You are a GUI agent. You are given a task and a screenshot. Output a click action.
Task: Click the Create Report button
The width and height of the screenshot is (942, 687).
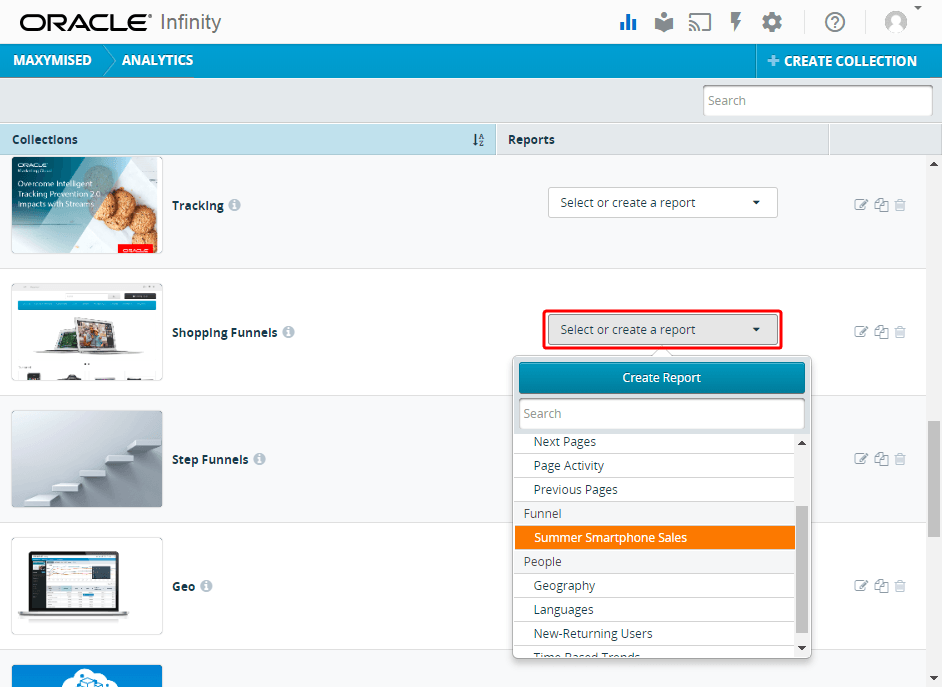661,378
